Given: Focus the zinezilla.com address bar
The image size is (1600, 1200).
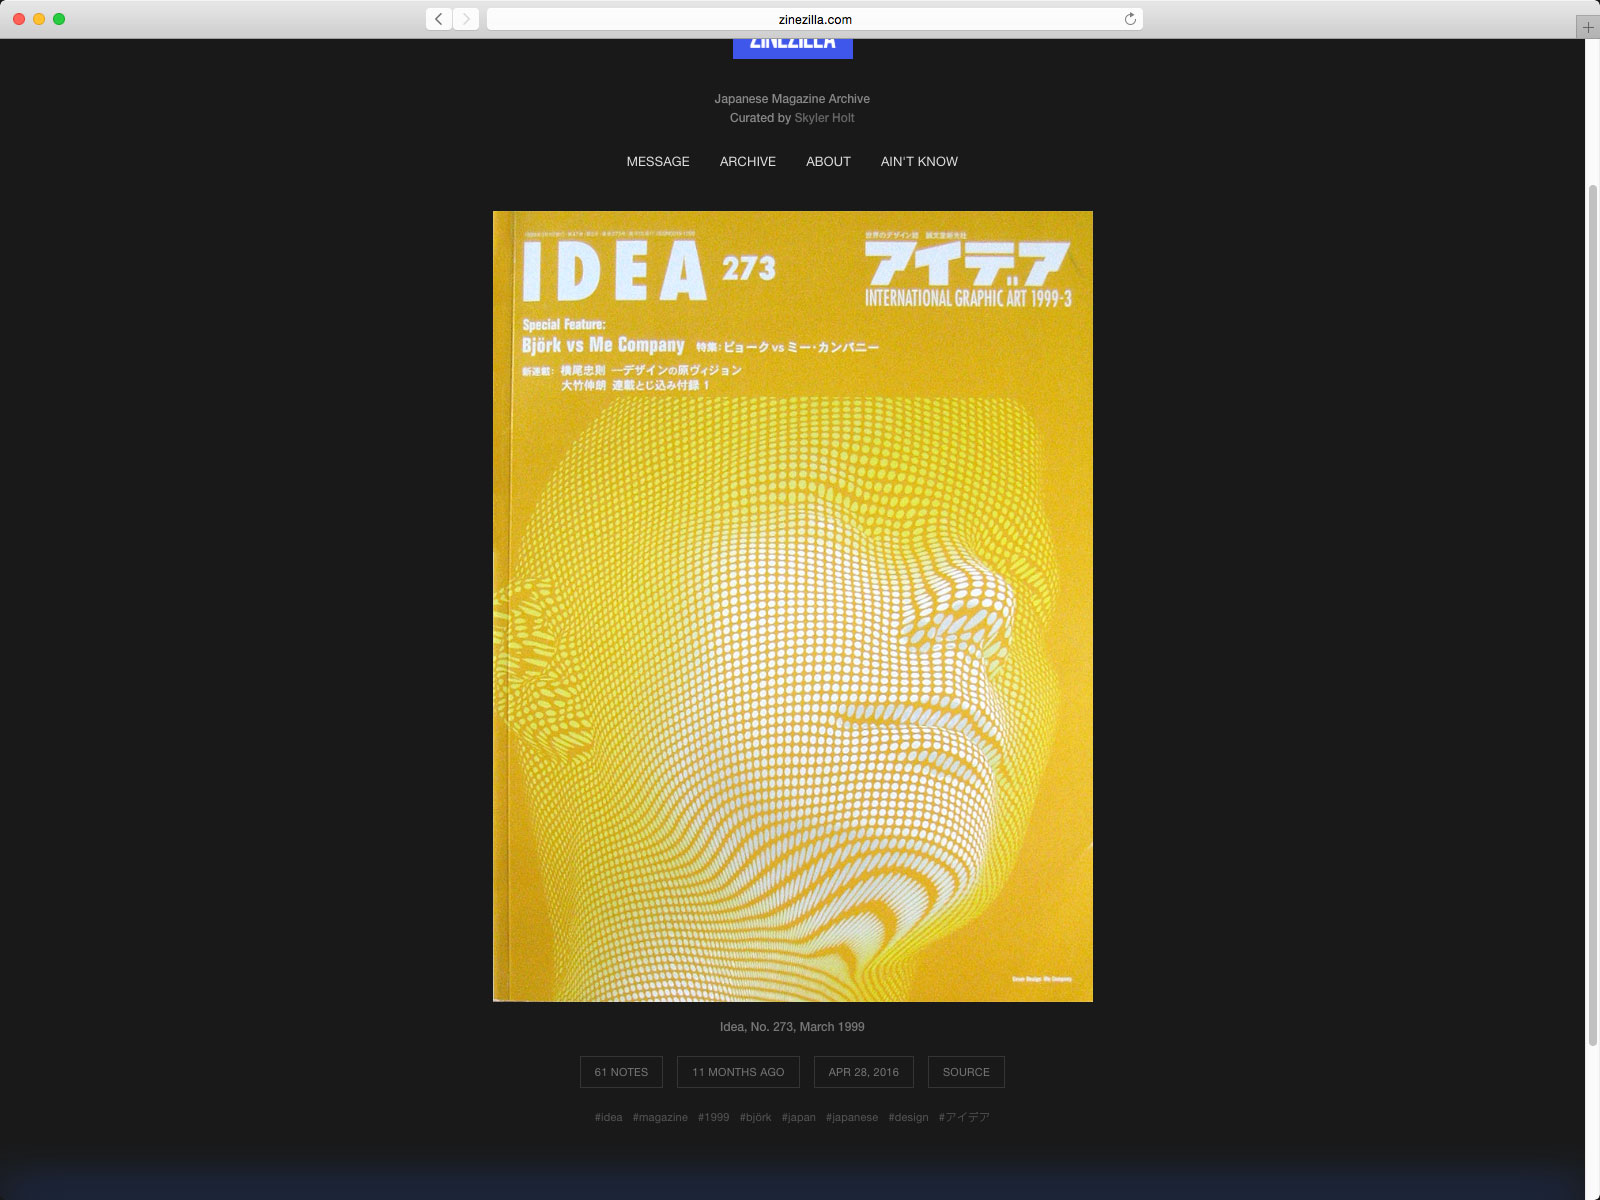Looking at the screenshot, I should click(814, 19).
